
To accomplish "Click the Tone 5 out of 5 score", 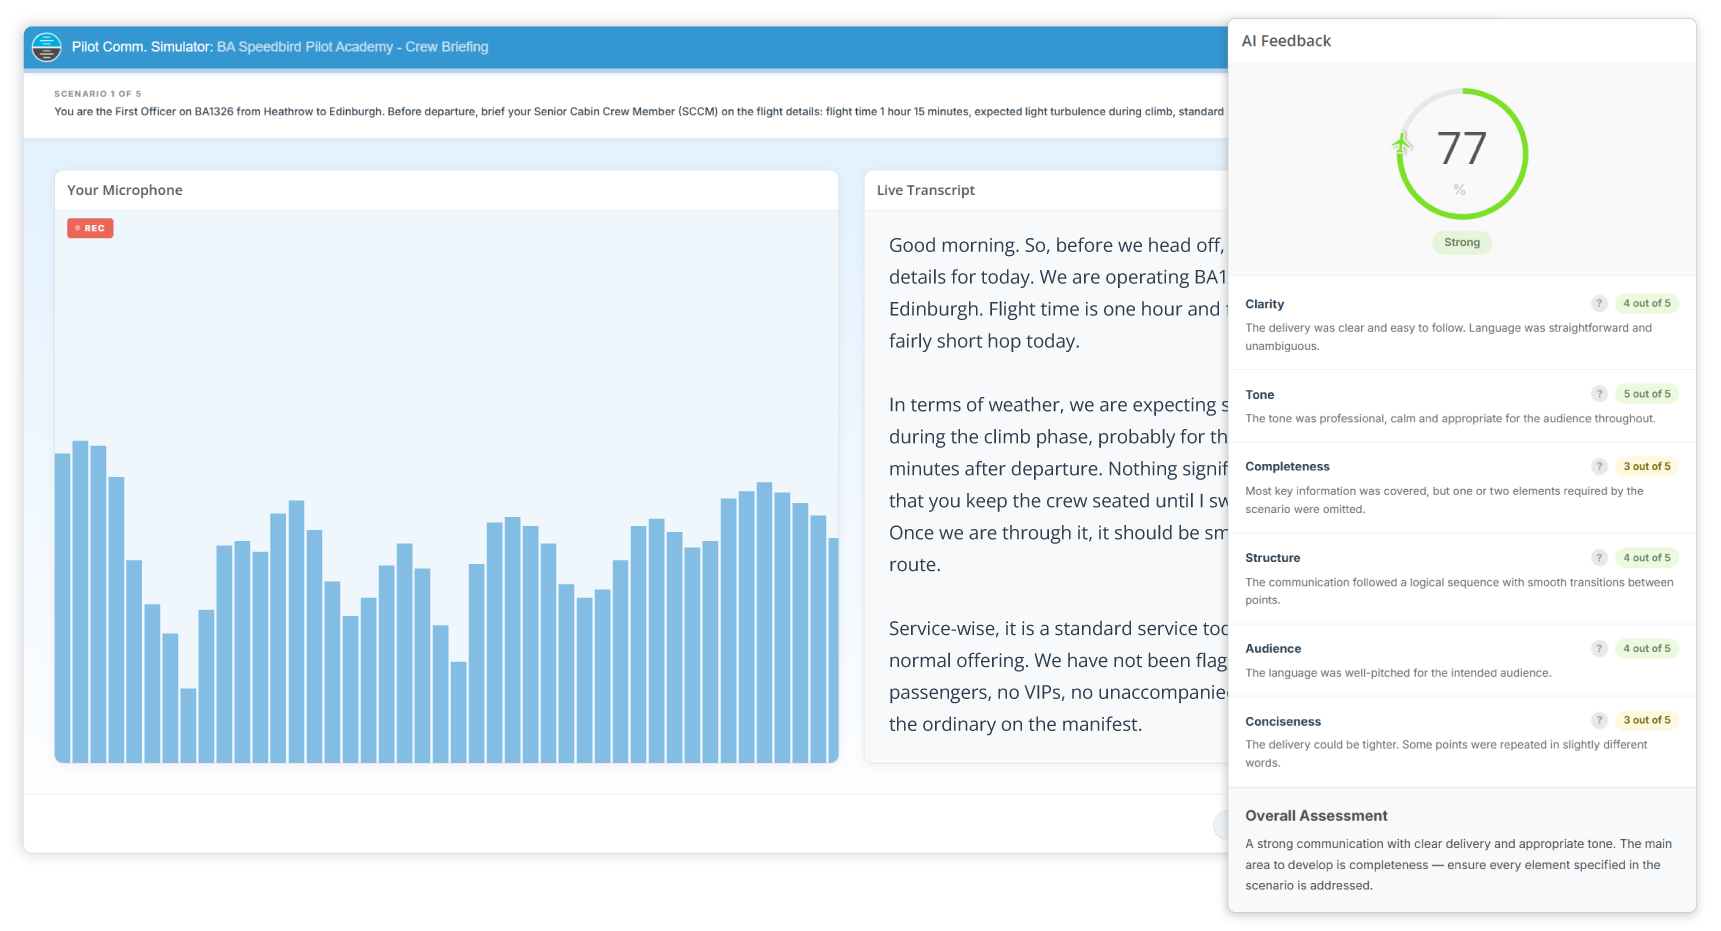I will pos(1646,394).
